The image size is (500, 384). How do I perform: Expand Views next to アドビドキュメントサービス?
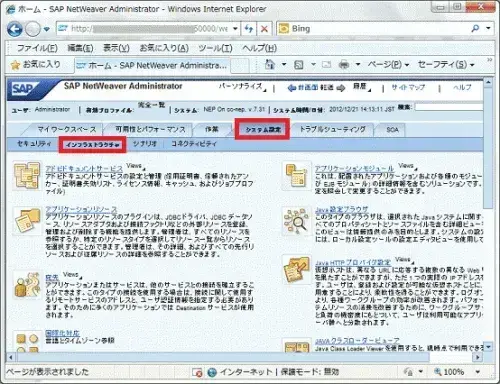tap(136, 166)
